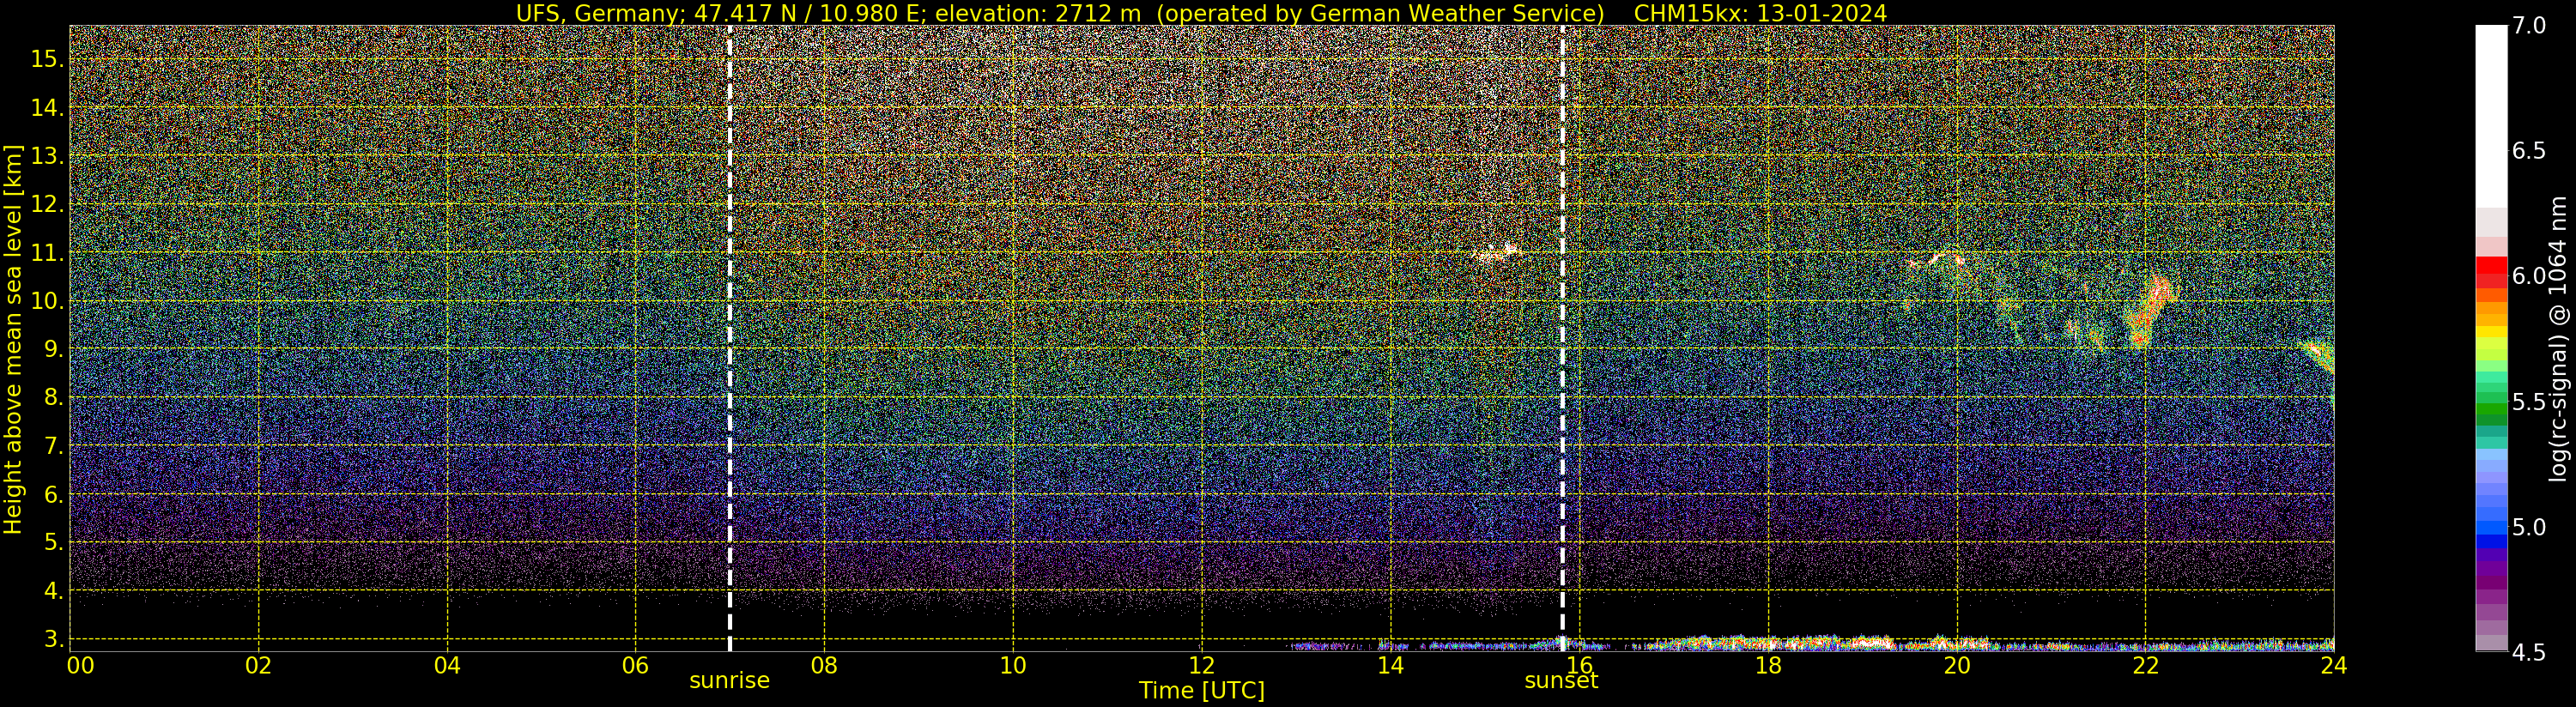
Task: Click time axis tick '14'
Action: [1390, 666]
